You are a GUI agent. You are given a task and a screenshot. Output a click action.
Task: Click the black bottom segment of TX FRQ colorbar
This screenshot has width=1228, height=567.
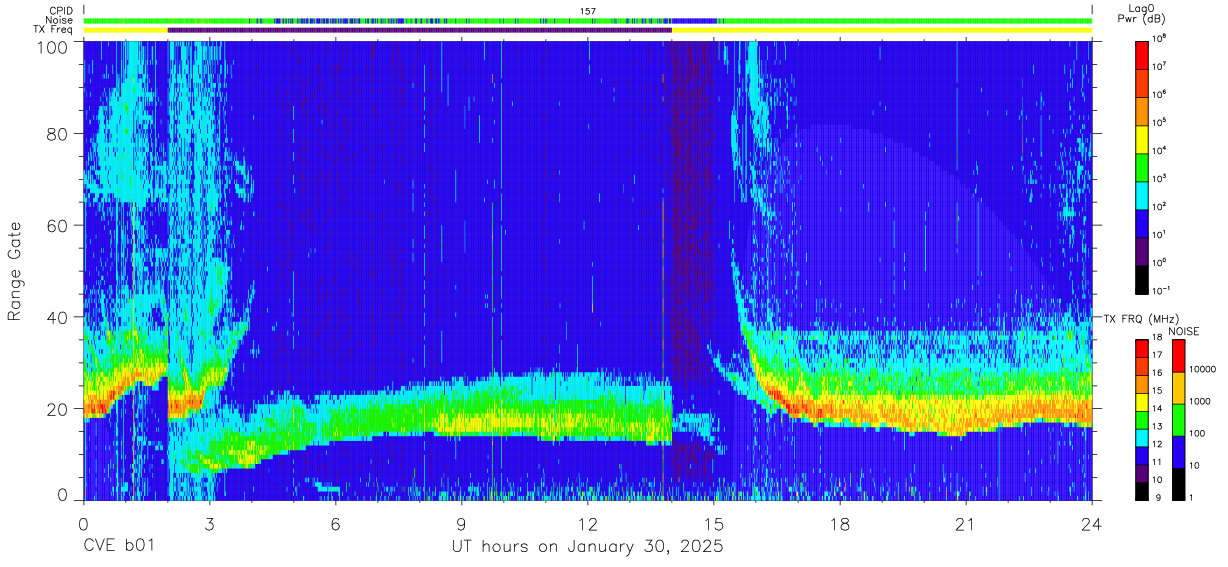(x=1143, y=492)
